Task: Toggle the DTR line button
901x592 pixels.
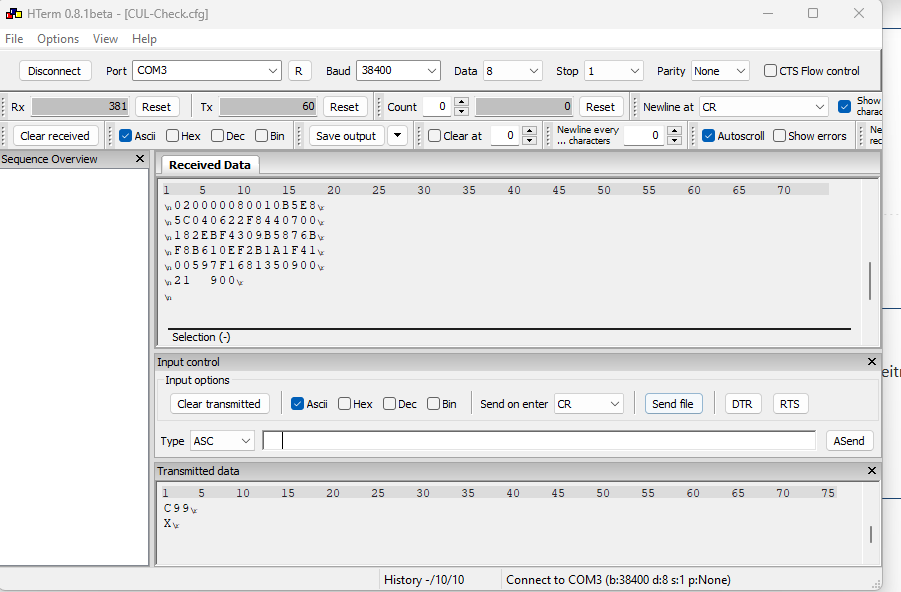Action: (x=742, y=404)
